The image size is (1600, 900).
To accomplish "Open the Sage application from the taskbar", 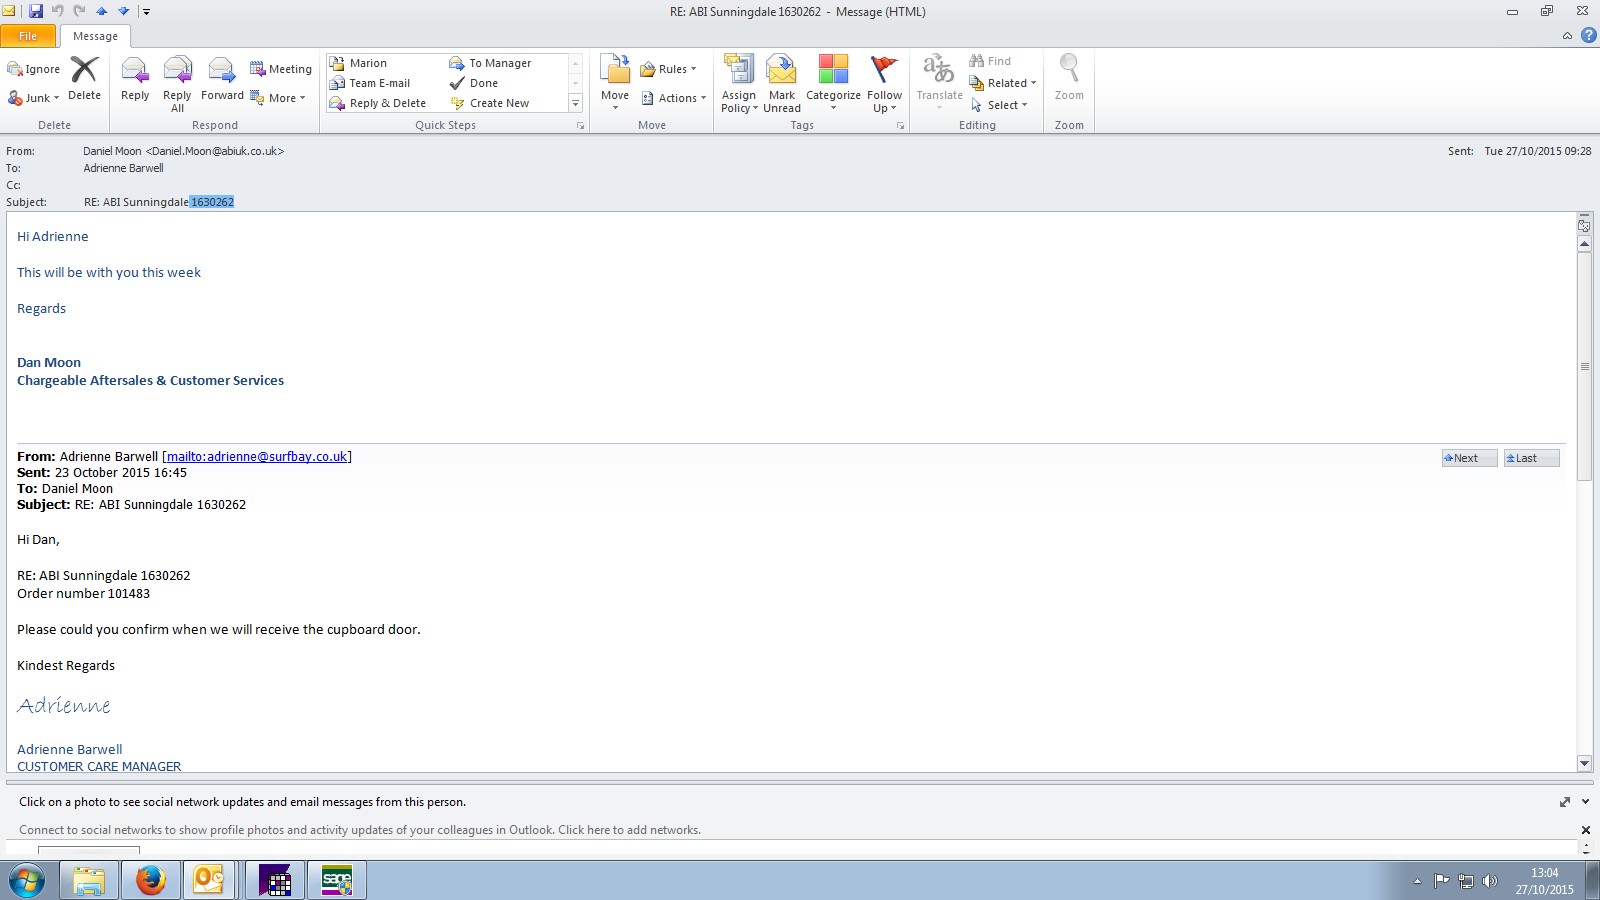I will pyautogui.click(x=337, y=881).
